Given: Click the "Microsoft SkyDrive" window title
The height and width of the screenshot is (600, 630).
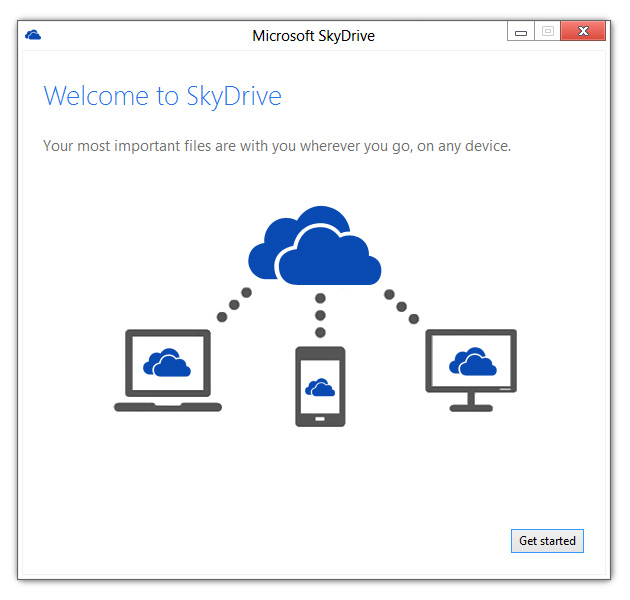Looking at the screenshot, I should pyautogui.click(x=313, y=36).
